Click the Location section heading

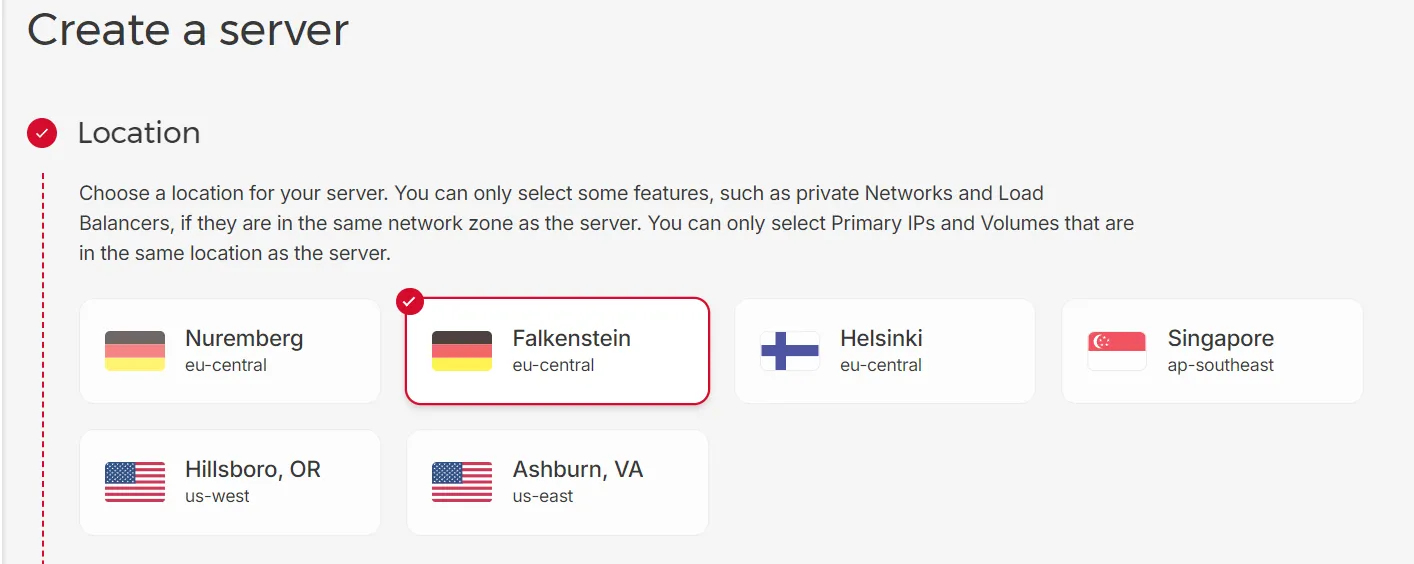click(x=139, y=133)
